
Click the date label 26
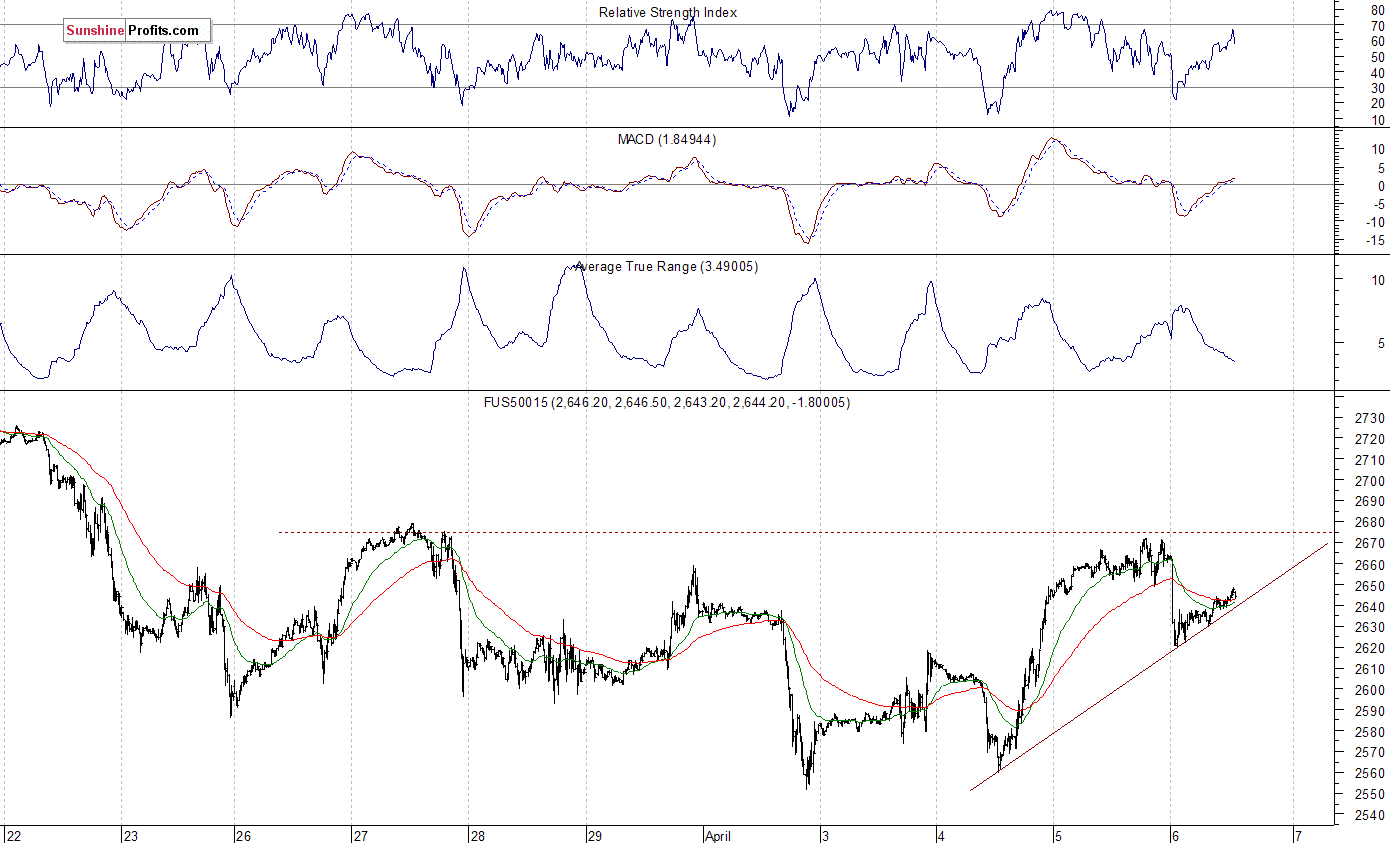click(x=243, y=834)
